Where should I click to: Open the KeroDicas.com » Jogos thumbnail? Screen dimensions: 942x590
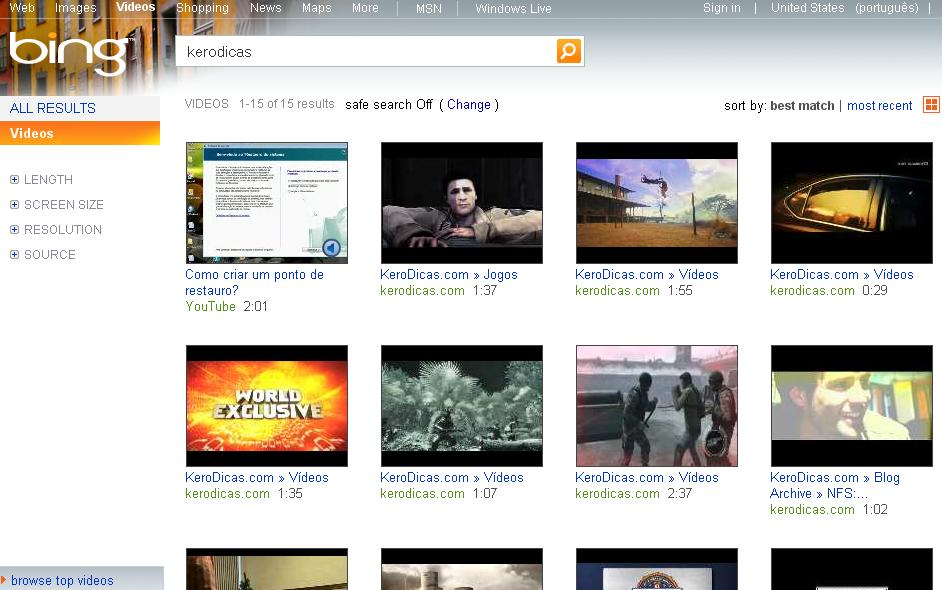[x=462, y=202]
